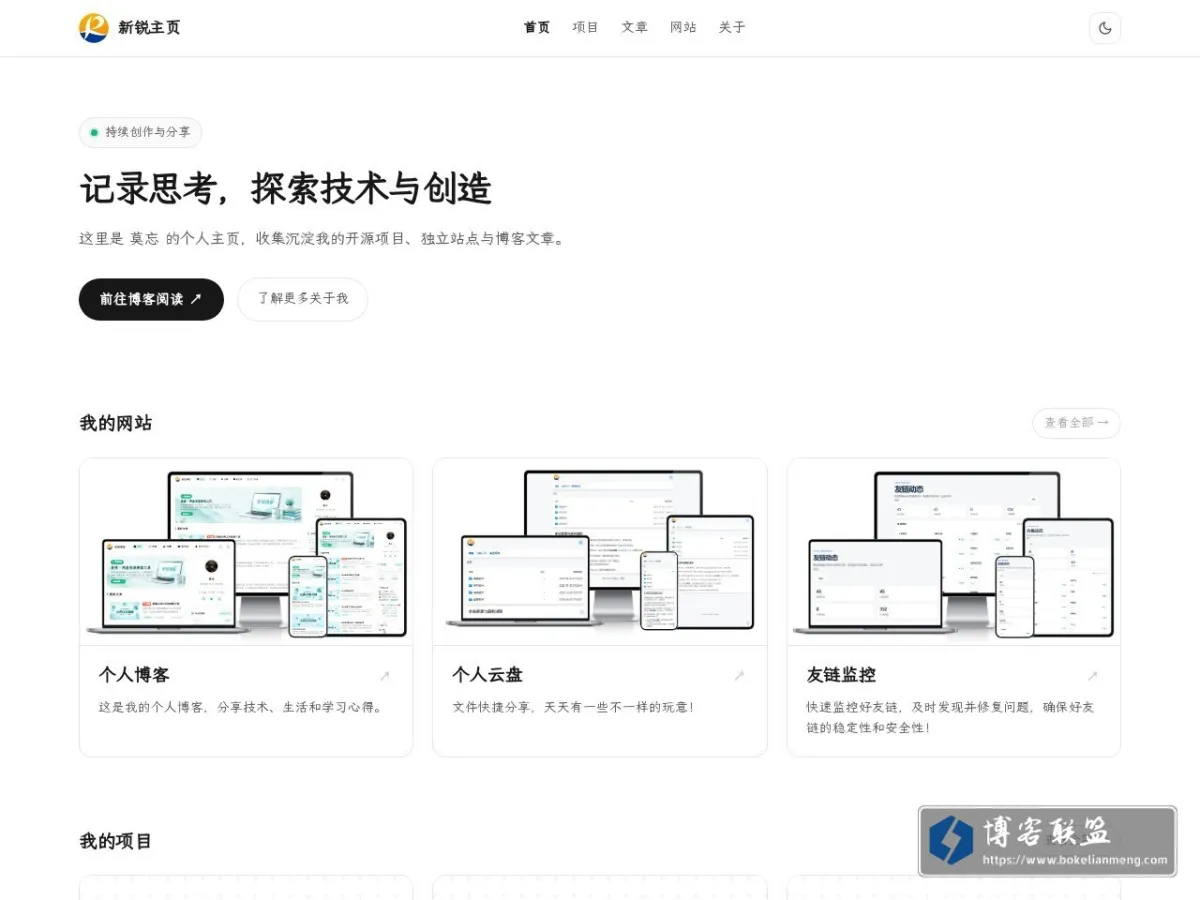The height and width of the screenshot is (900, 1200).
Task: Open the 项目 navigation item
Action: click(586, 28)
